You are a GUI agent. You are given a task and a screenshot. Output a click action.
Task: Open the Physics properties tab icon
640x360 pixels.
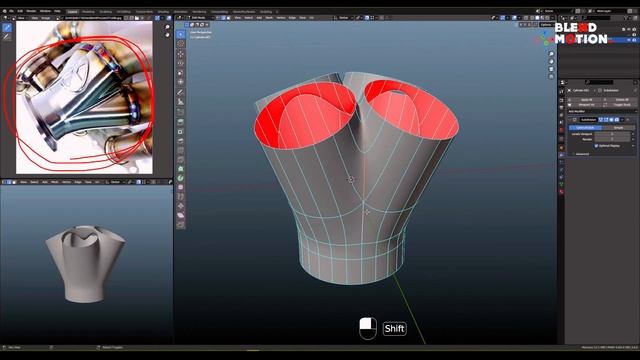tap(562, 169)
